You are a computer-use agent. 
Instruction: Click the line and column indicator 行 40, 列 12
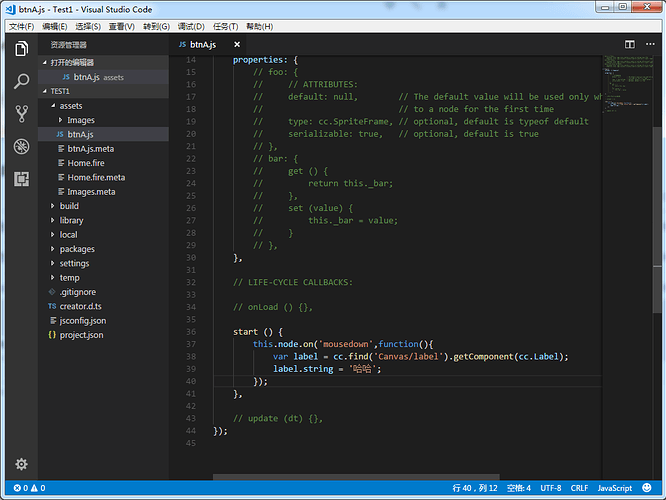475,488
